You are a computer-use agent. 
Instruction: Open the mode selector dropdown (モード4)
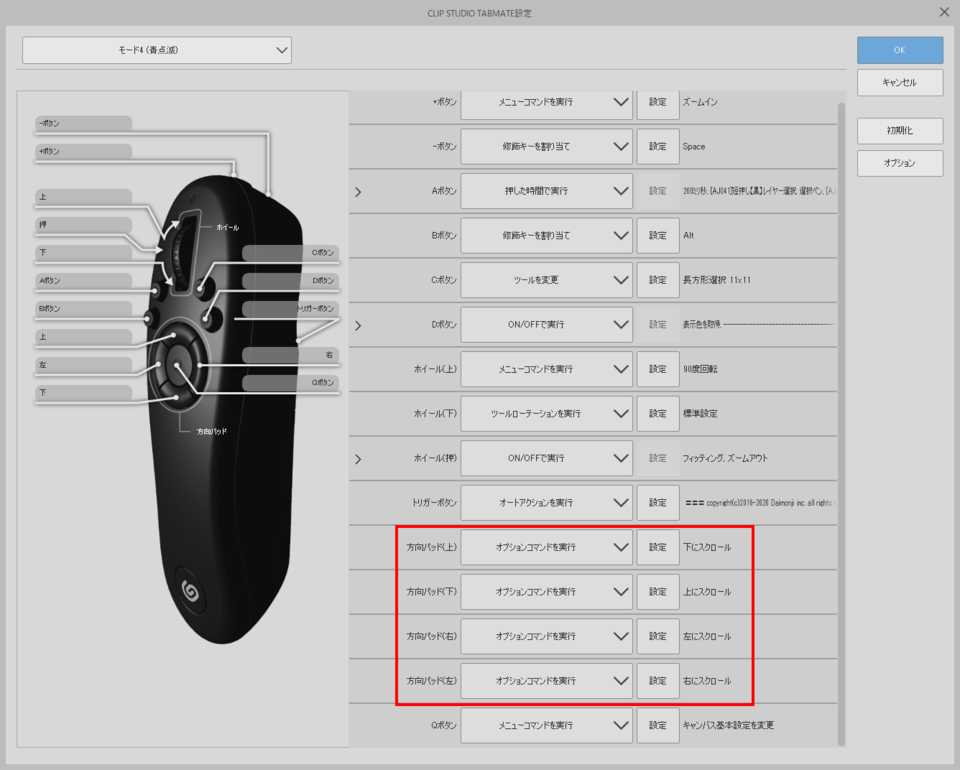click(x=157, y=50)
